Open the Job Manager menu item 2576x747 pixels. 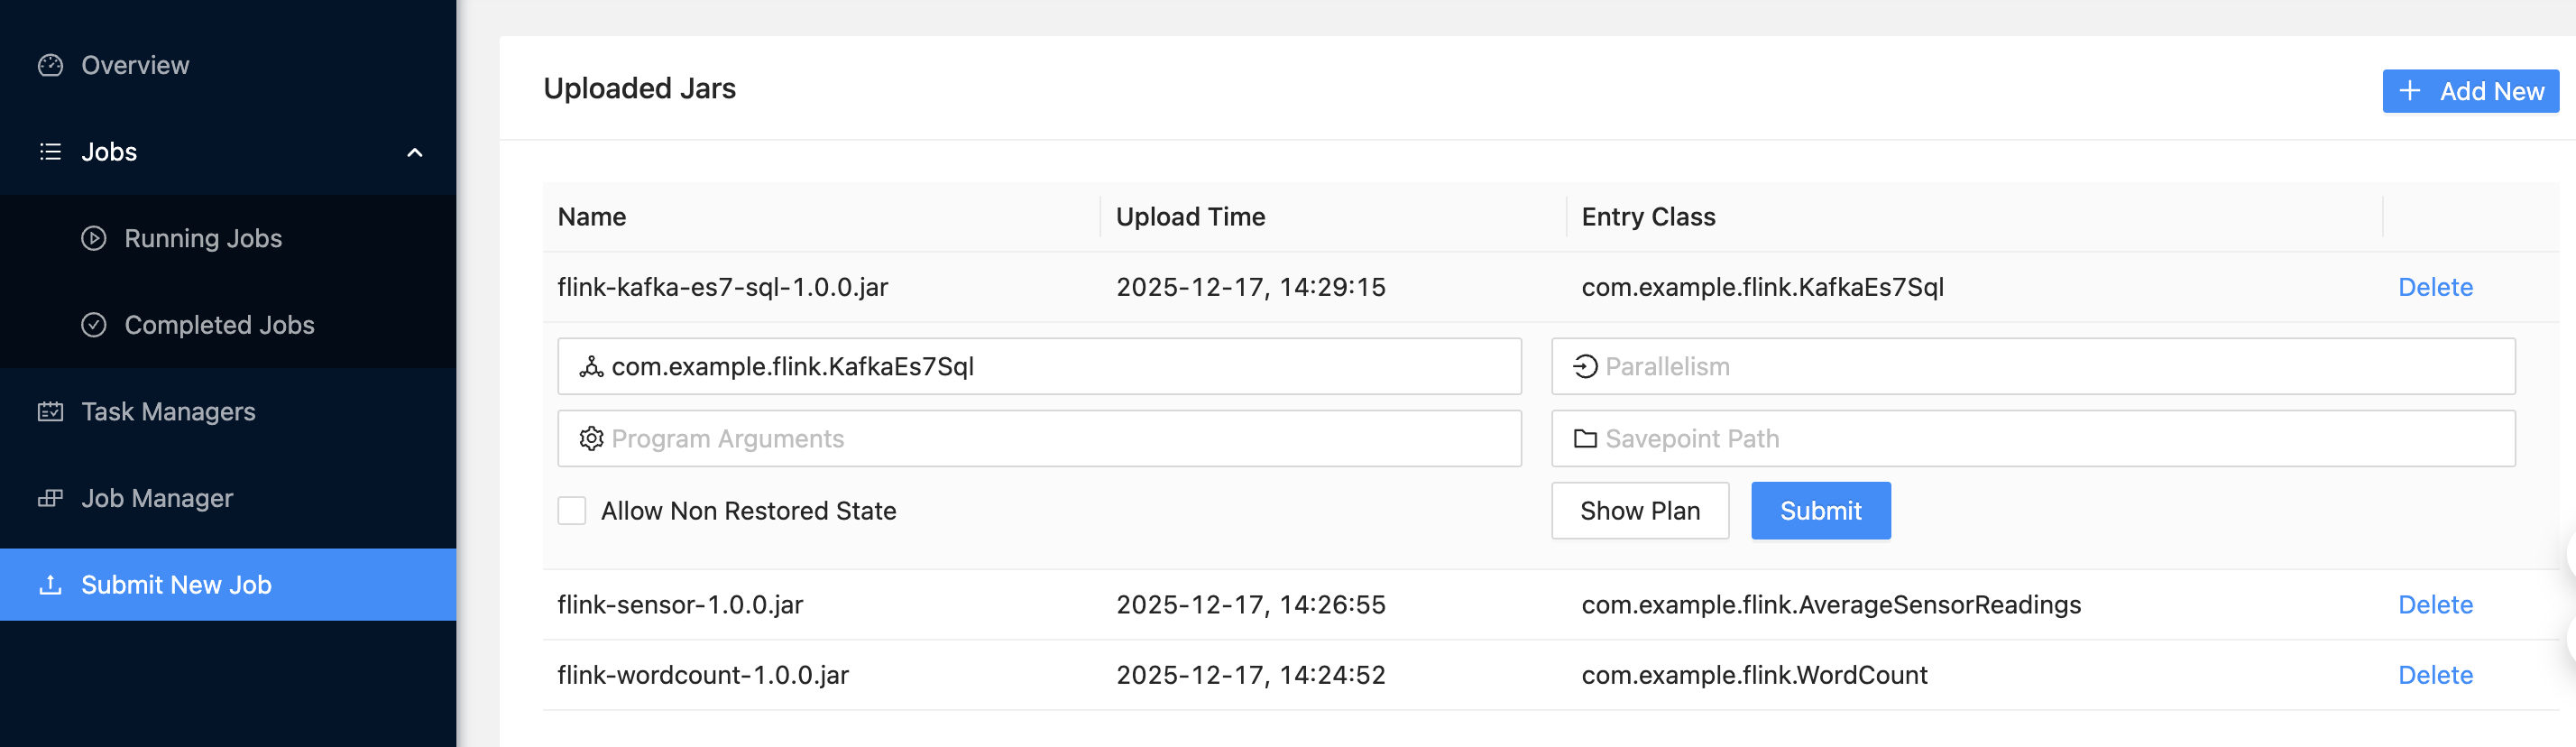[157, 498]
